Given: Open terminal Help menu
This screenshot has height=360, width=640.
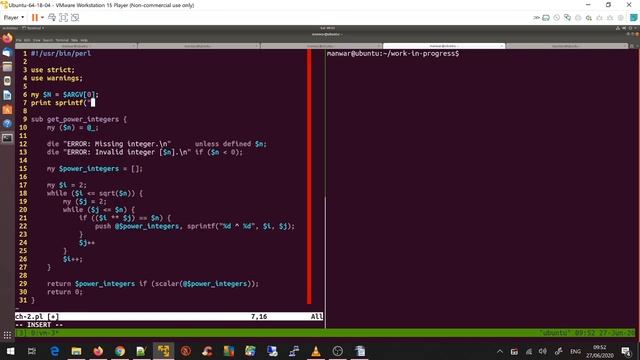Looking at the screenshot, I should [84, 40].
